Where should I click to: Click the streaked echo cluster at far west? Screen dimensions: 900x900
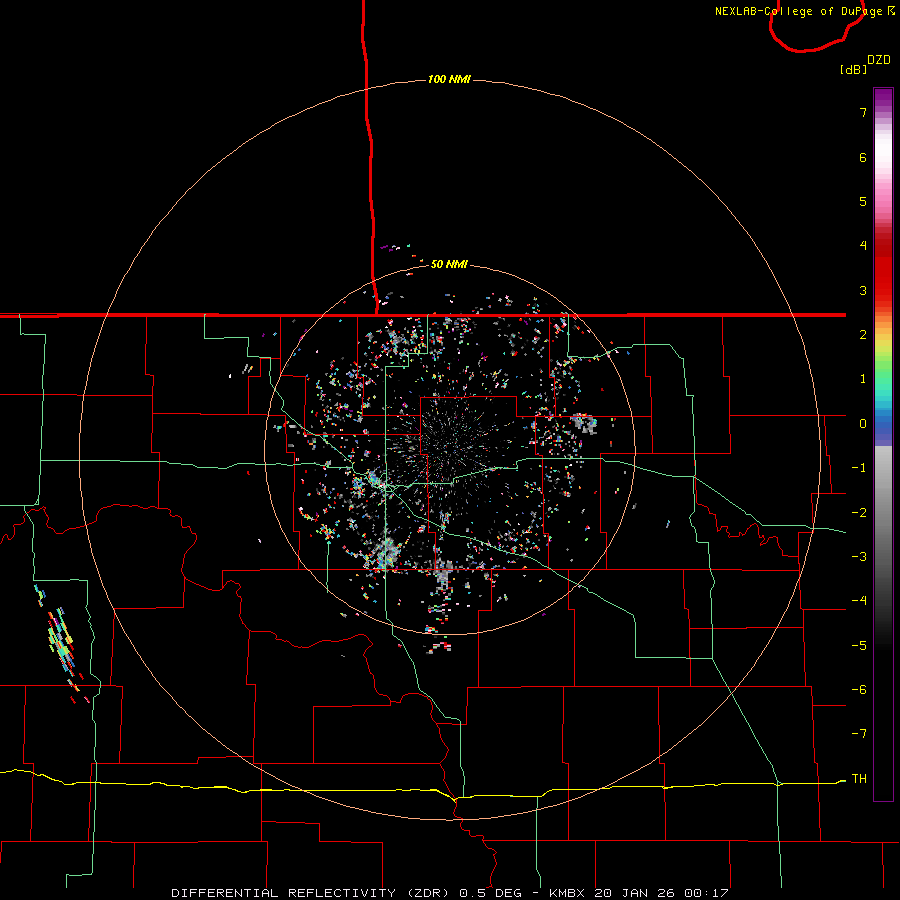pyautogui.click(x=62, y=643)
